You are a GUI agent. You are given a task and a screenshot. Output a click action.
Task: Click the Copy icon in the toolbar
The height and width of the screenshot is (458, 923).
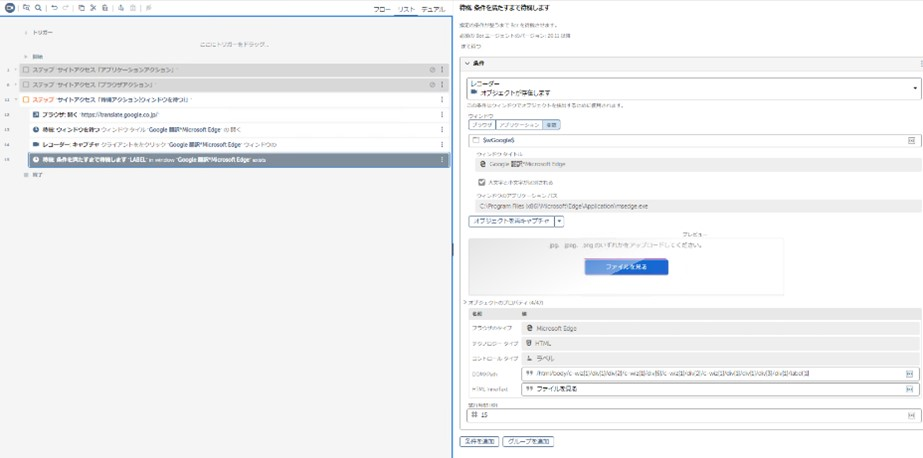point(81,8)
